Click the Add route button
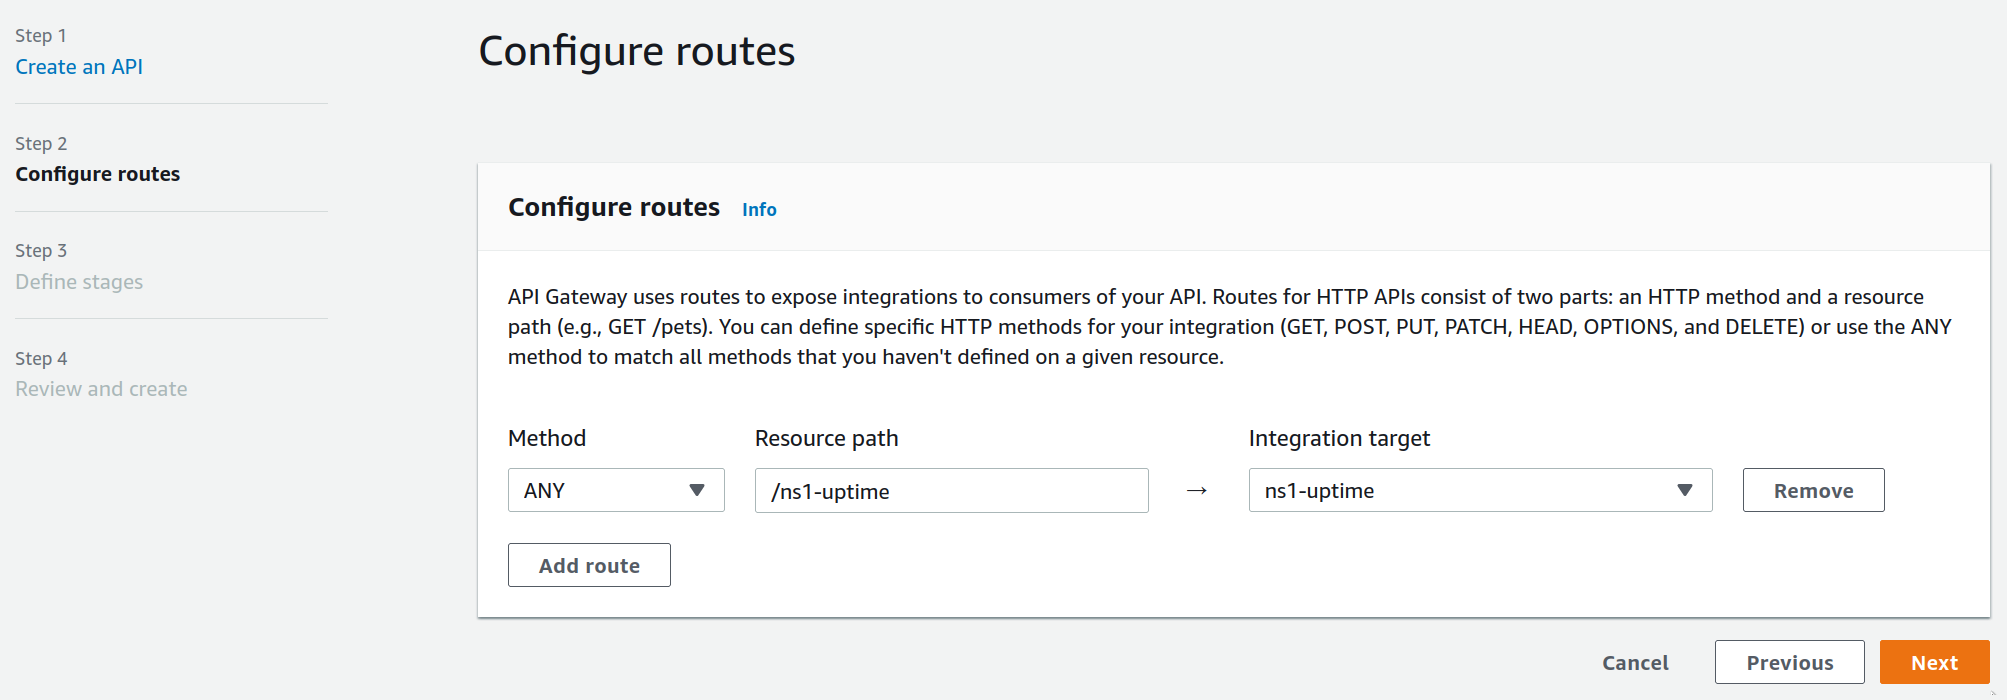 coord(589,565)
